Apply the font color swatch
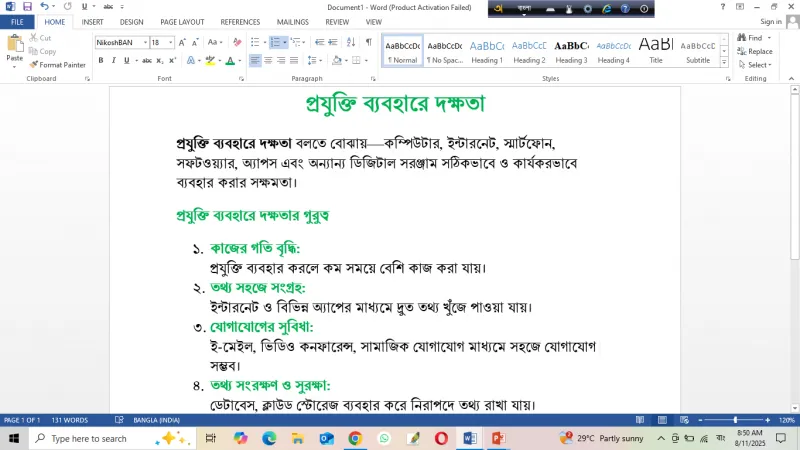This screenshot has width=800, height=450. [x=230, y=60]
